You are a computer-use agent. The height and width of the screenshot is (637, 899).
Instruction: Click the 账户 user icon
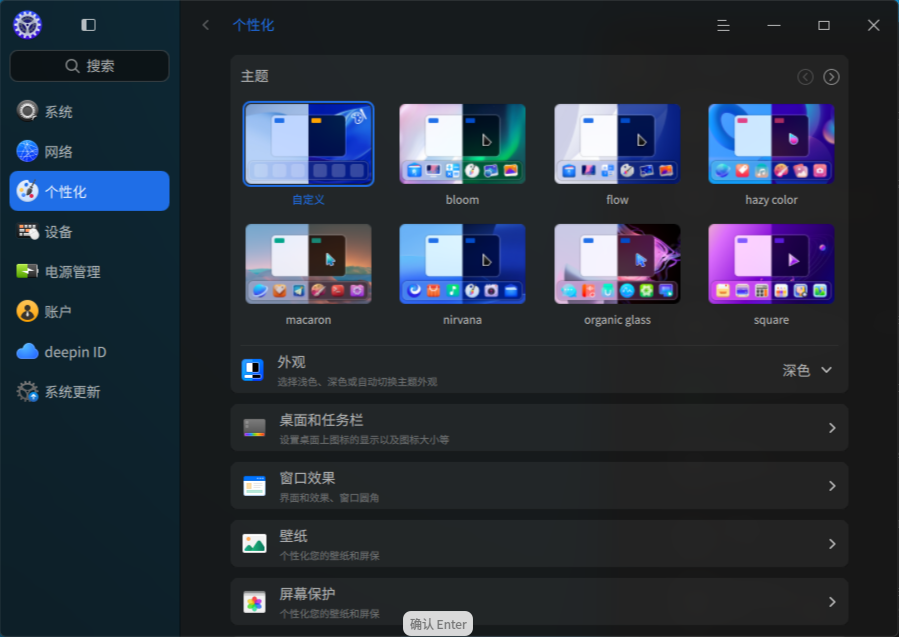(27, 311)
